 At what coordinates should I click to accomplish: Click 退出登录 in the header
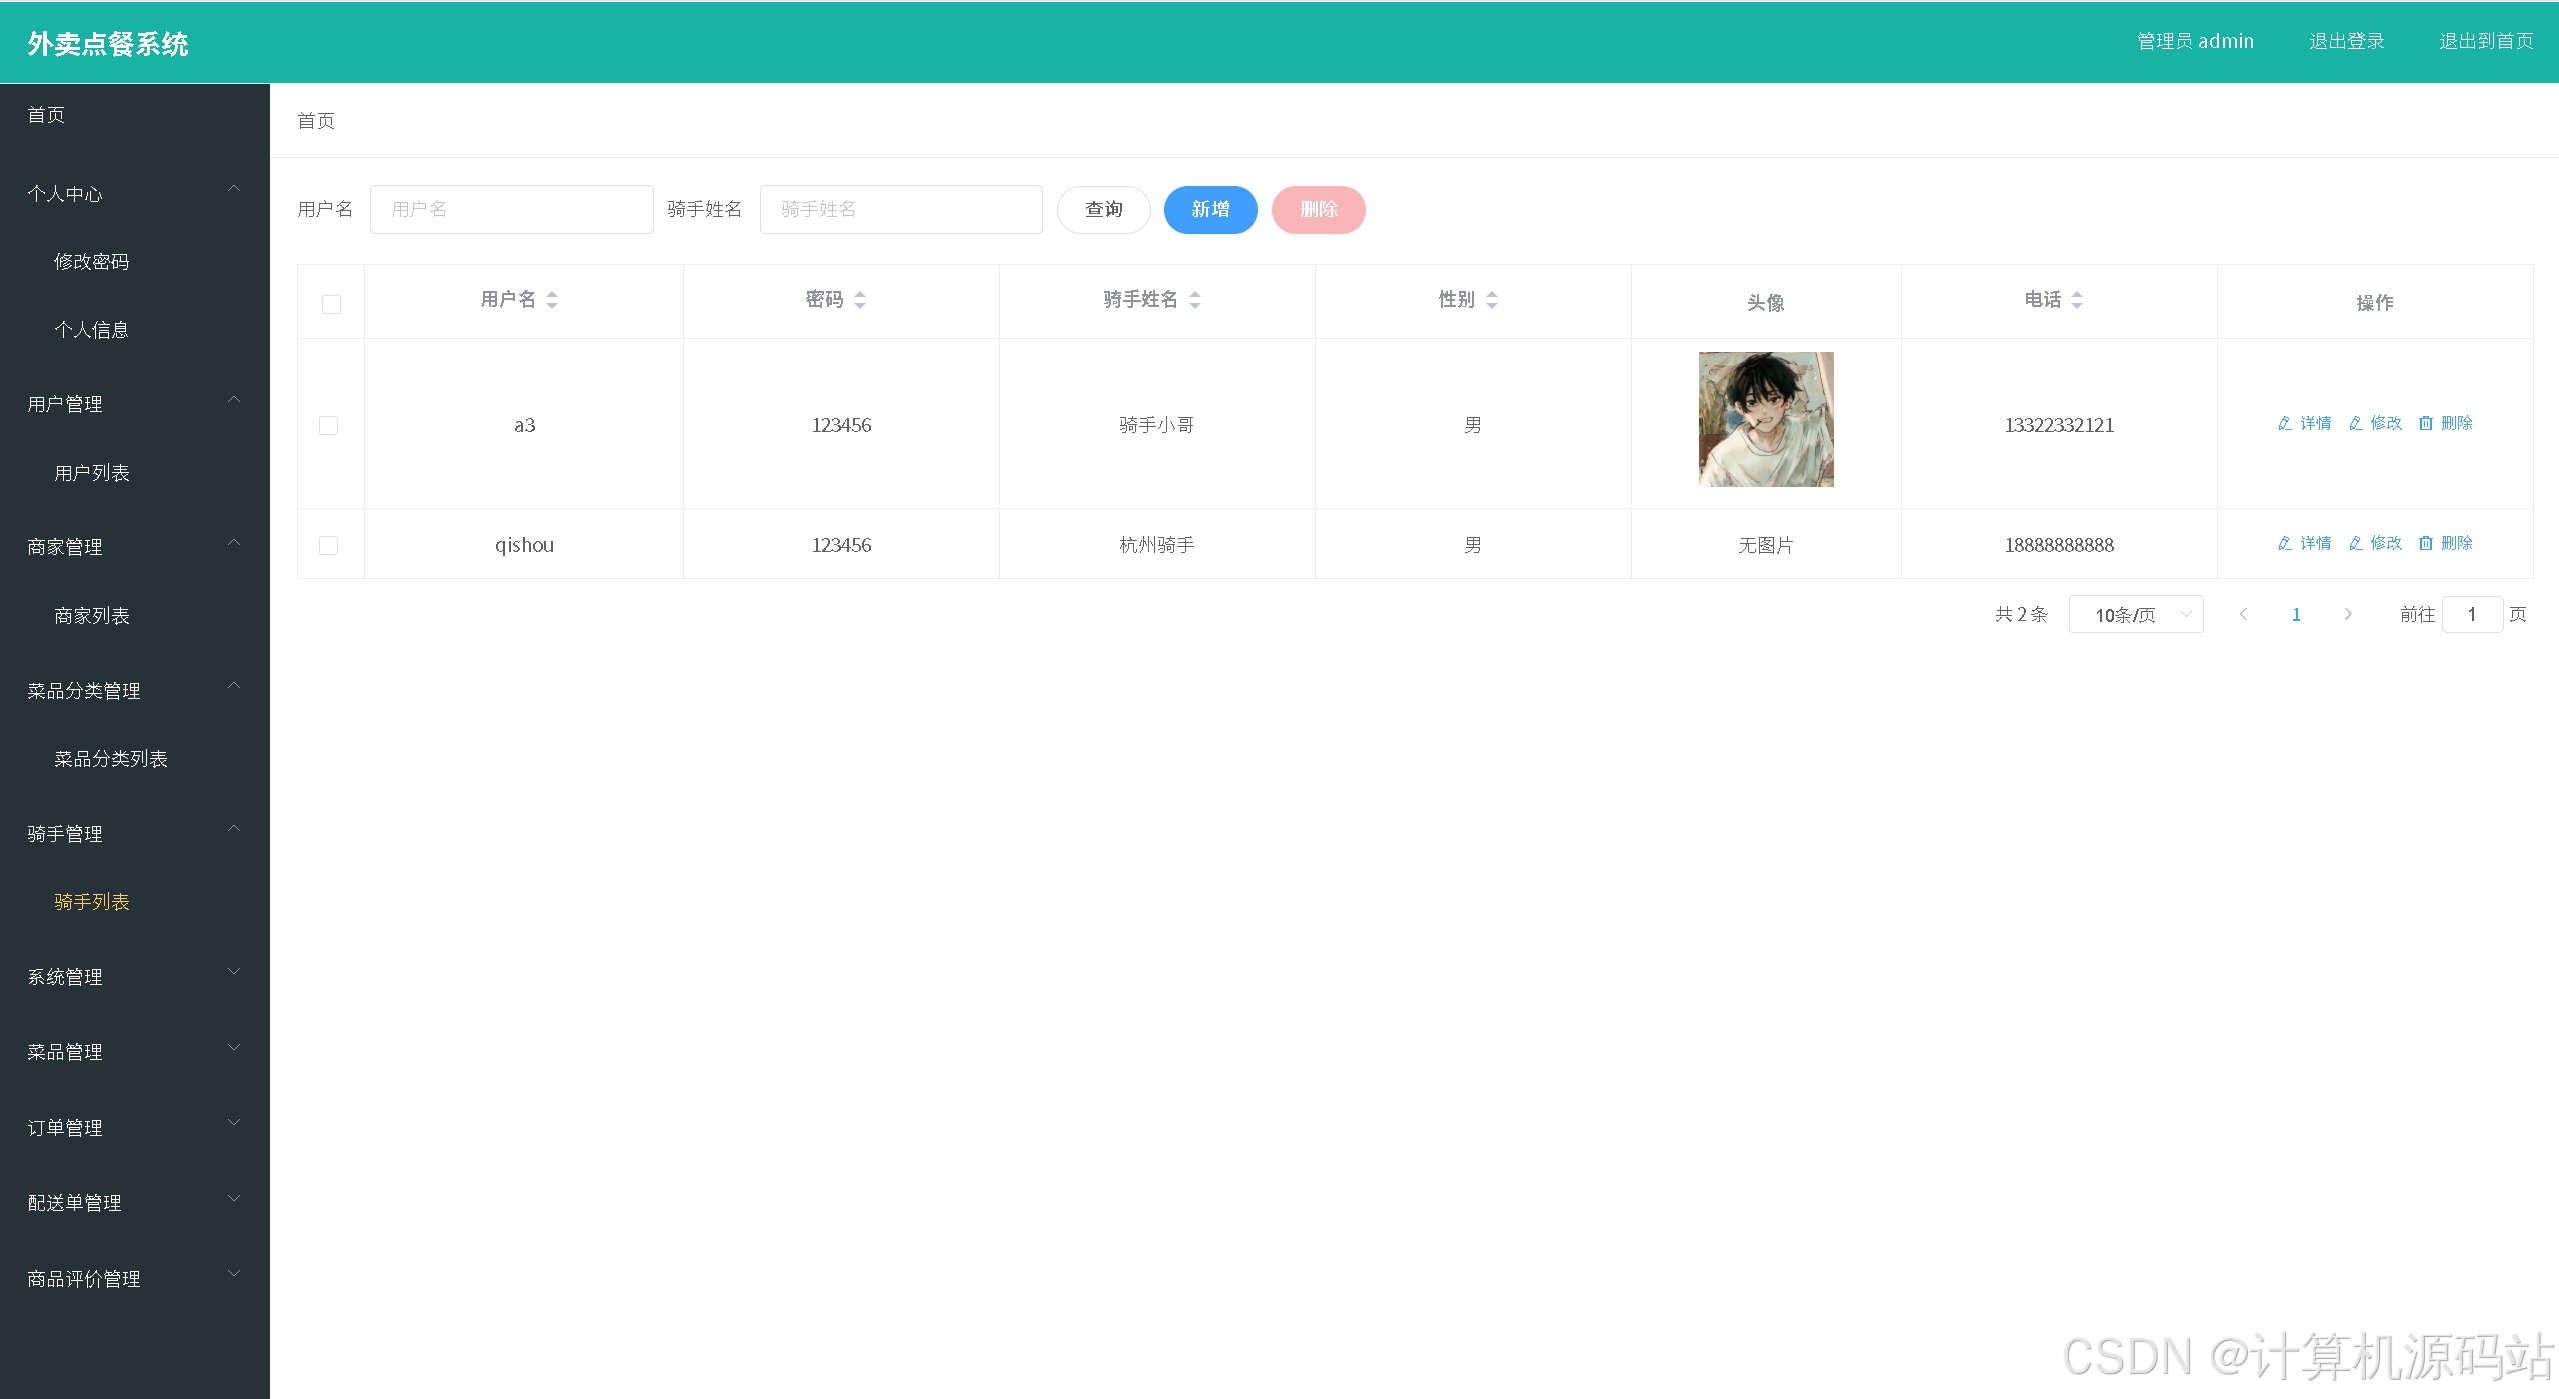2346,41
